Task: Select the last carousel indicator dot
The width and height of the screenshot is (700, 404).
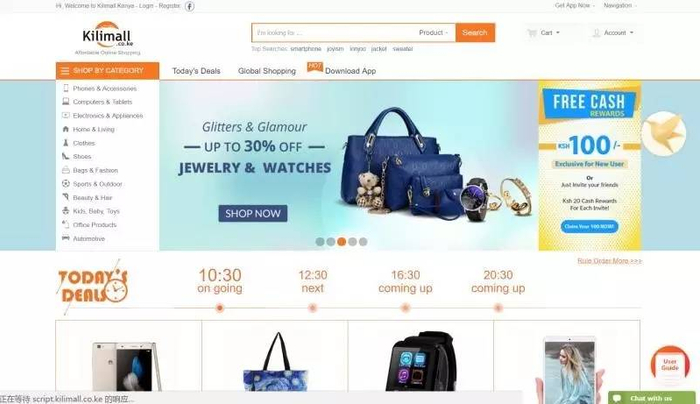Action: coord(363,242)
